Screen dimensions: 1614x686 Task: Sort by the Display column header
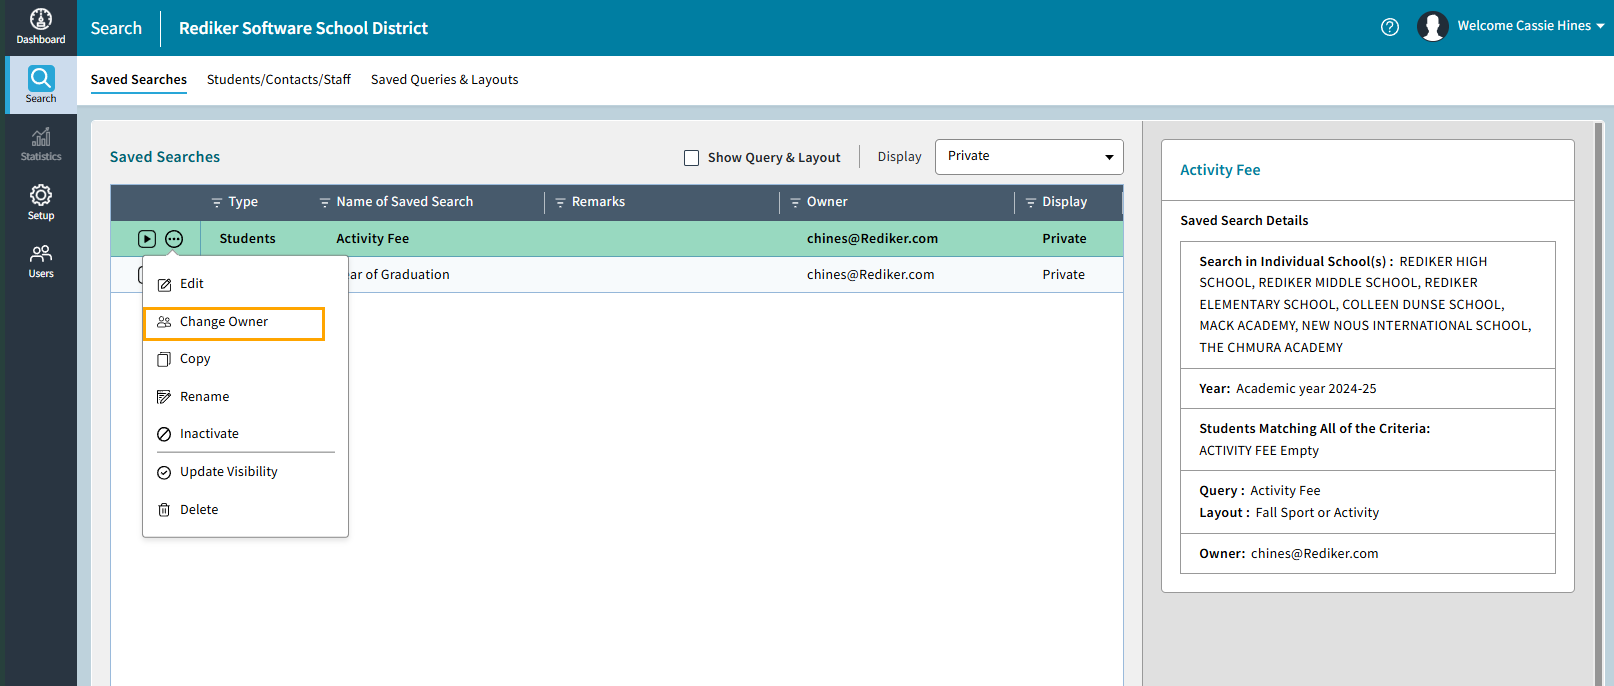(1064, 202)
